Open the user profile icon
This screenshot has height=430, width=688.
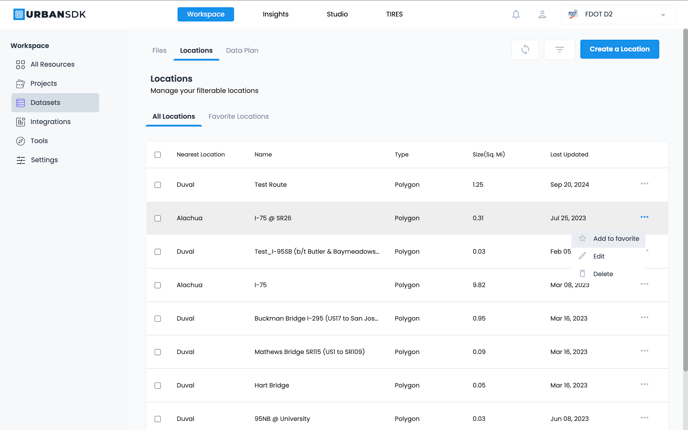click(542, 14)
